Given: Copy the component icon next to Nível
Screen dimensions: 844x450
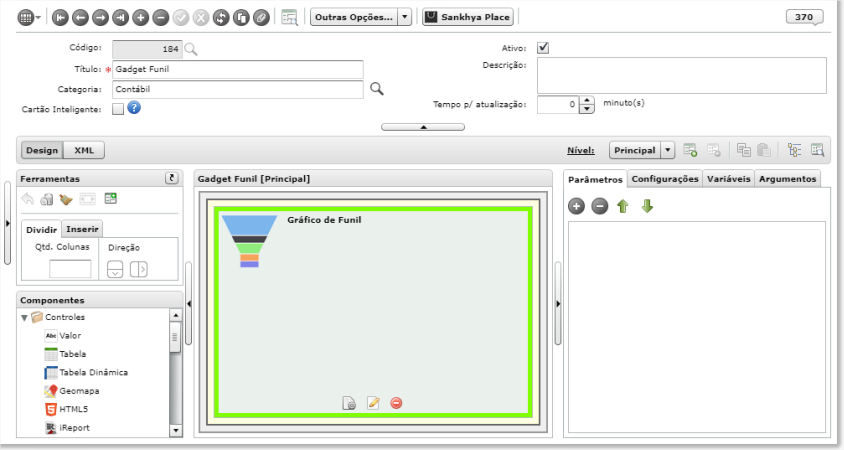Looking at the screenshot, I should click(744, 150).
